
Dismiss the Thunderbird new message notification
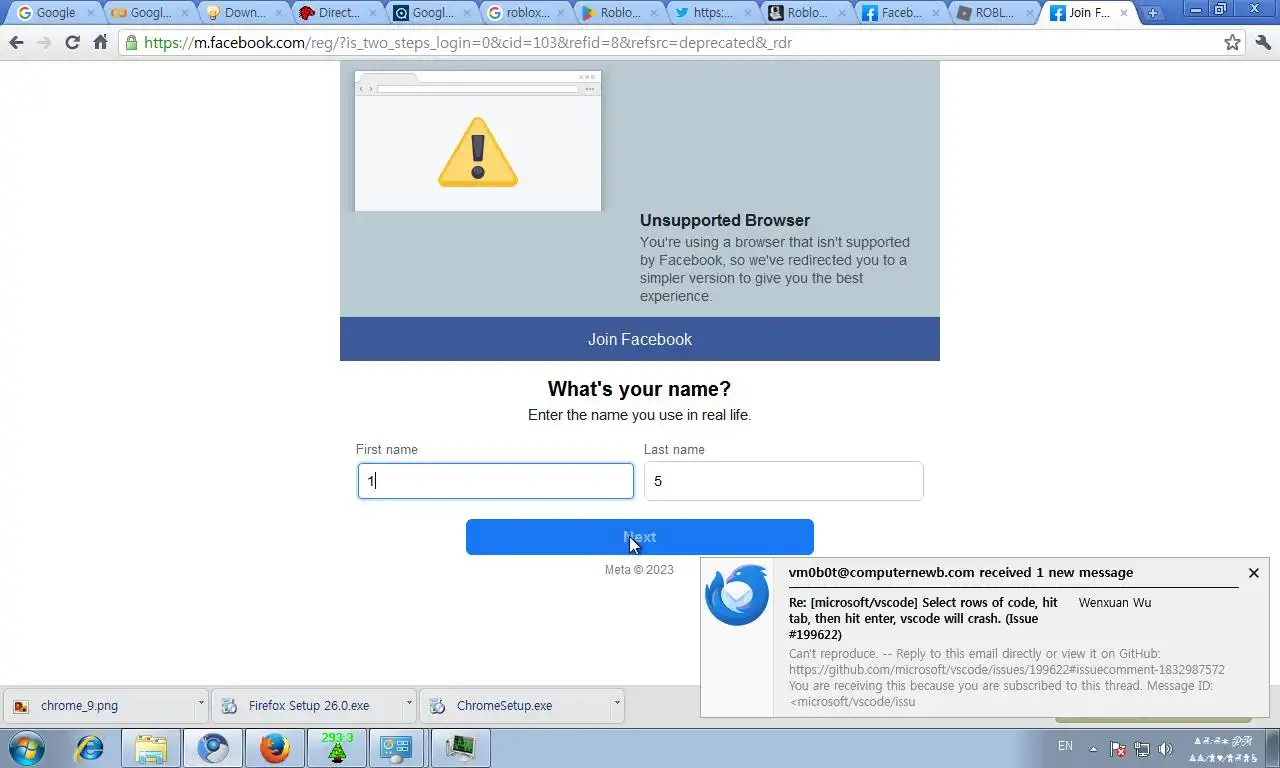pyautogui.click(x=1253, y=573)
